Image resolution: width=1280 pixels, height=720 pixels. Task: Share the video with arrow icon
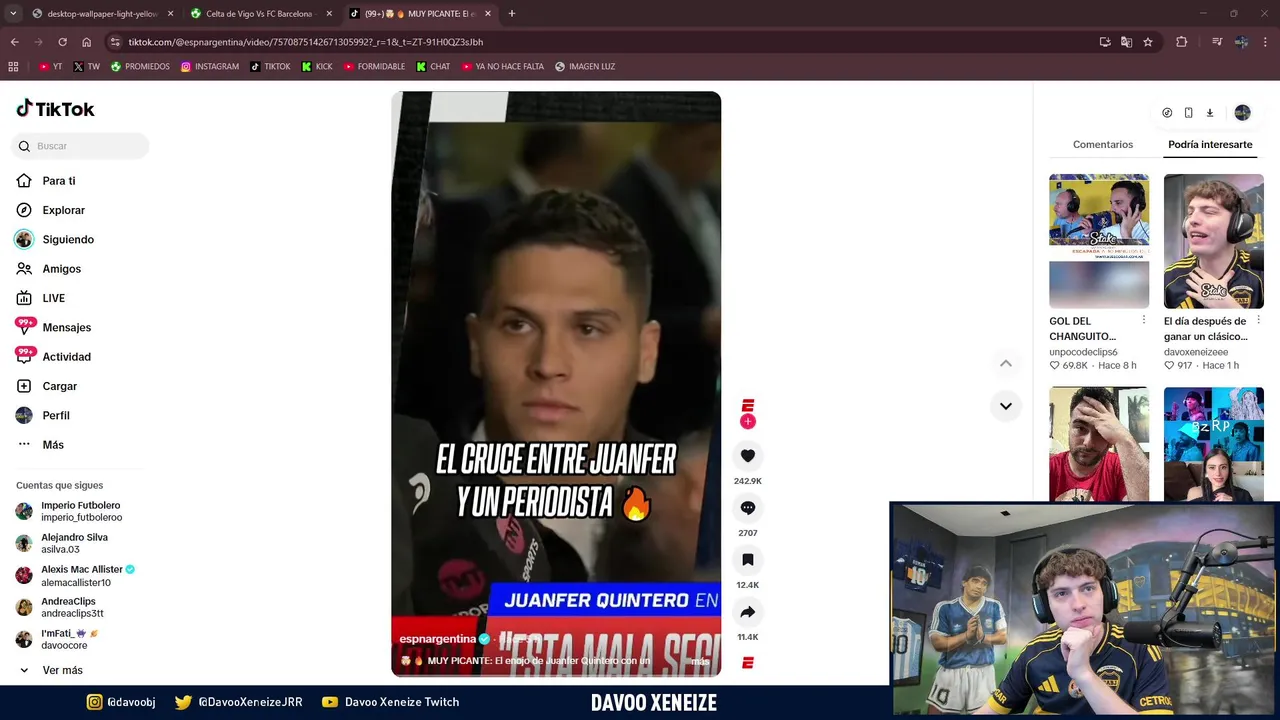[x=747, y=612]
